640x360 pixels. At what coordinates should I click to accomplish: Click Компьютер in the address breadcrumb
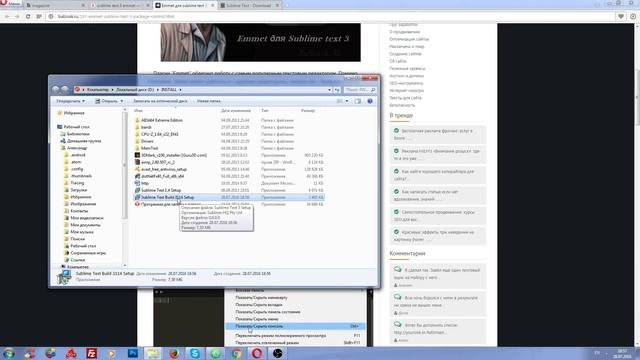click(x=98, y=89)
